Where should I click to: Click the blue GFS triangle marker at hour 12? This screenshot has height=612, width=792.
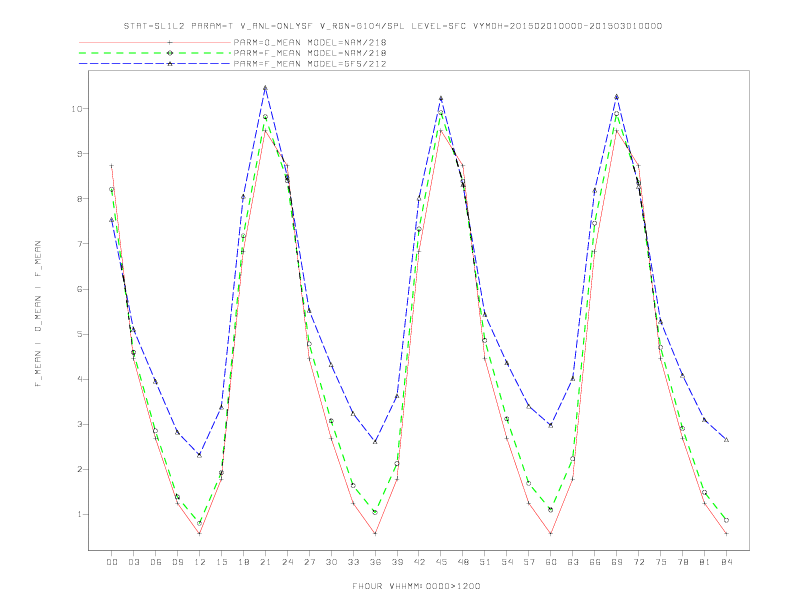pyautogui.click(x=200, y=455)
